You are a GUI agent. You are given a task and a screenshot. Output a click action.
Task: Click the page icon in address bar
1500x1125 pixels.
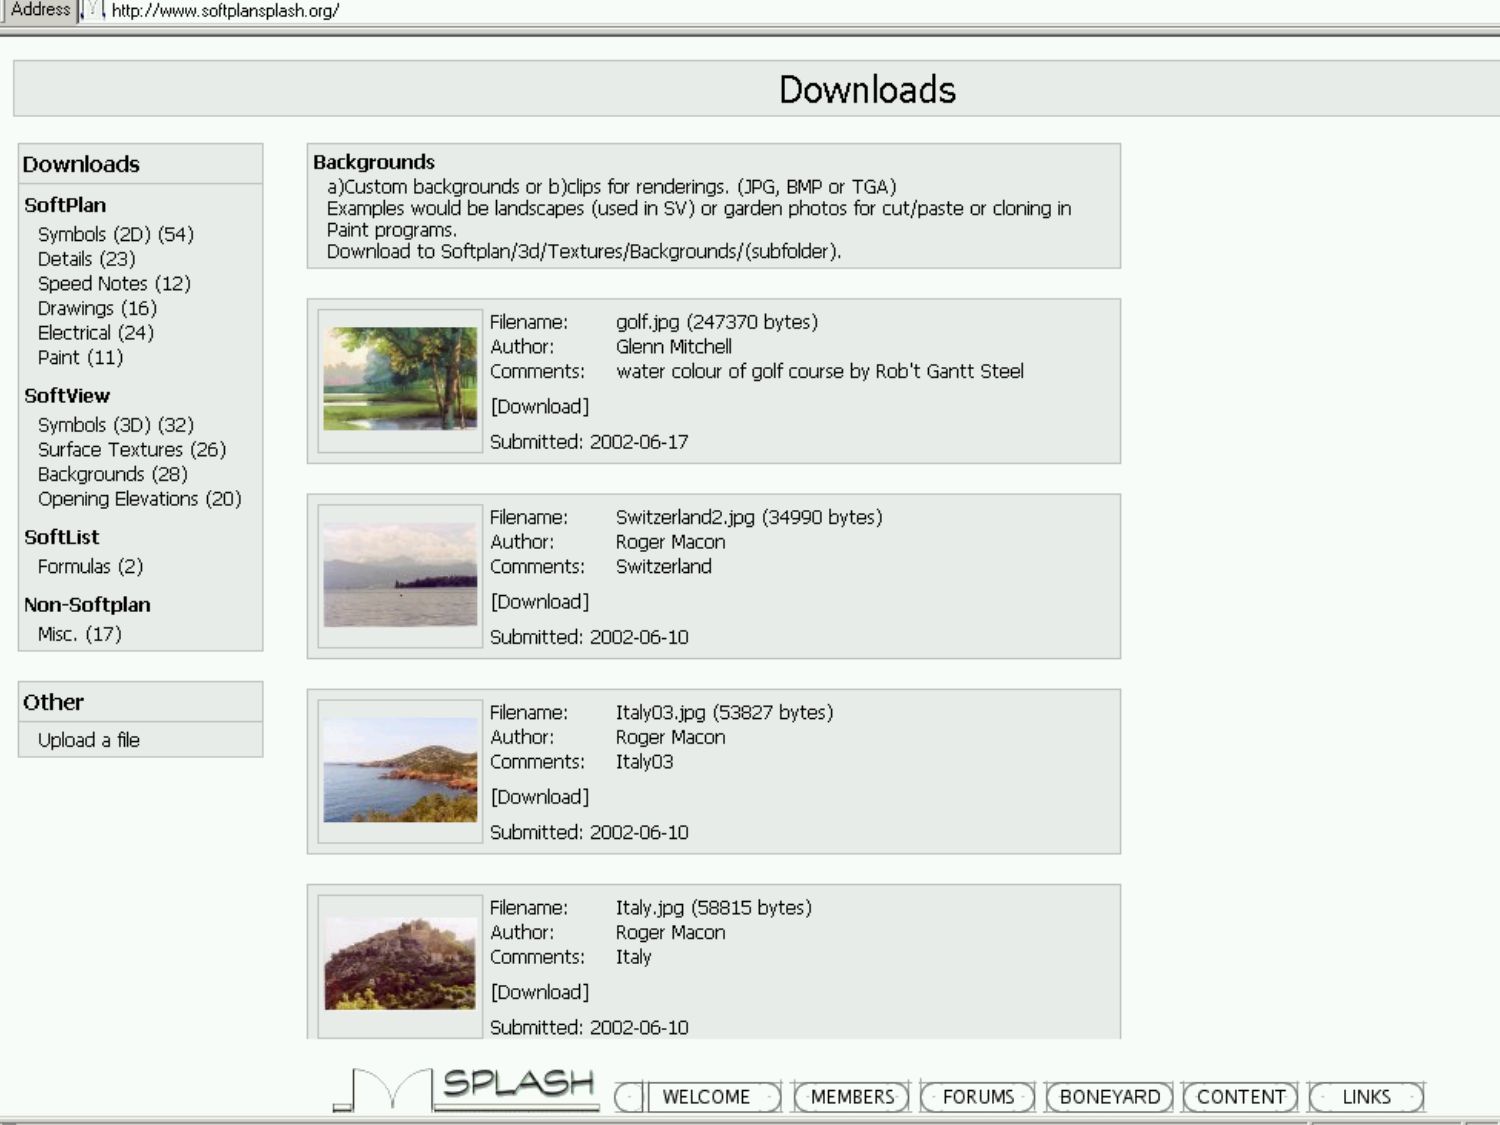93,10
